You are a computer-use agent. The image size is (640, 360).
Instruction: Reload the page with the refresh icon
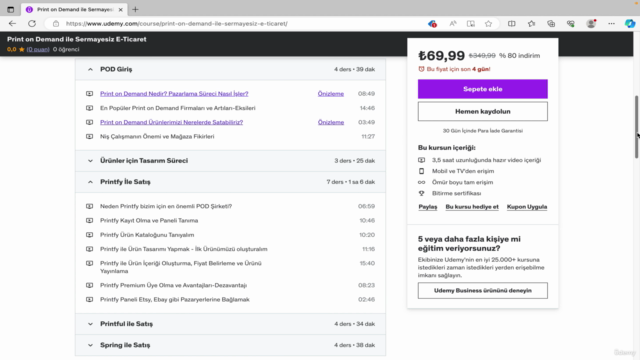point(32,24)
